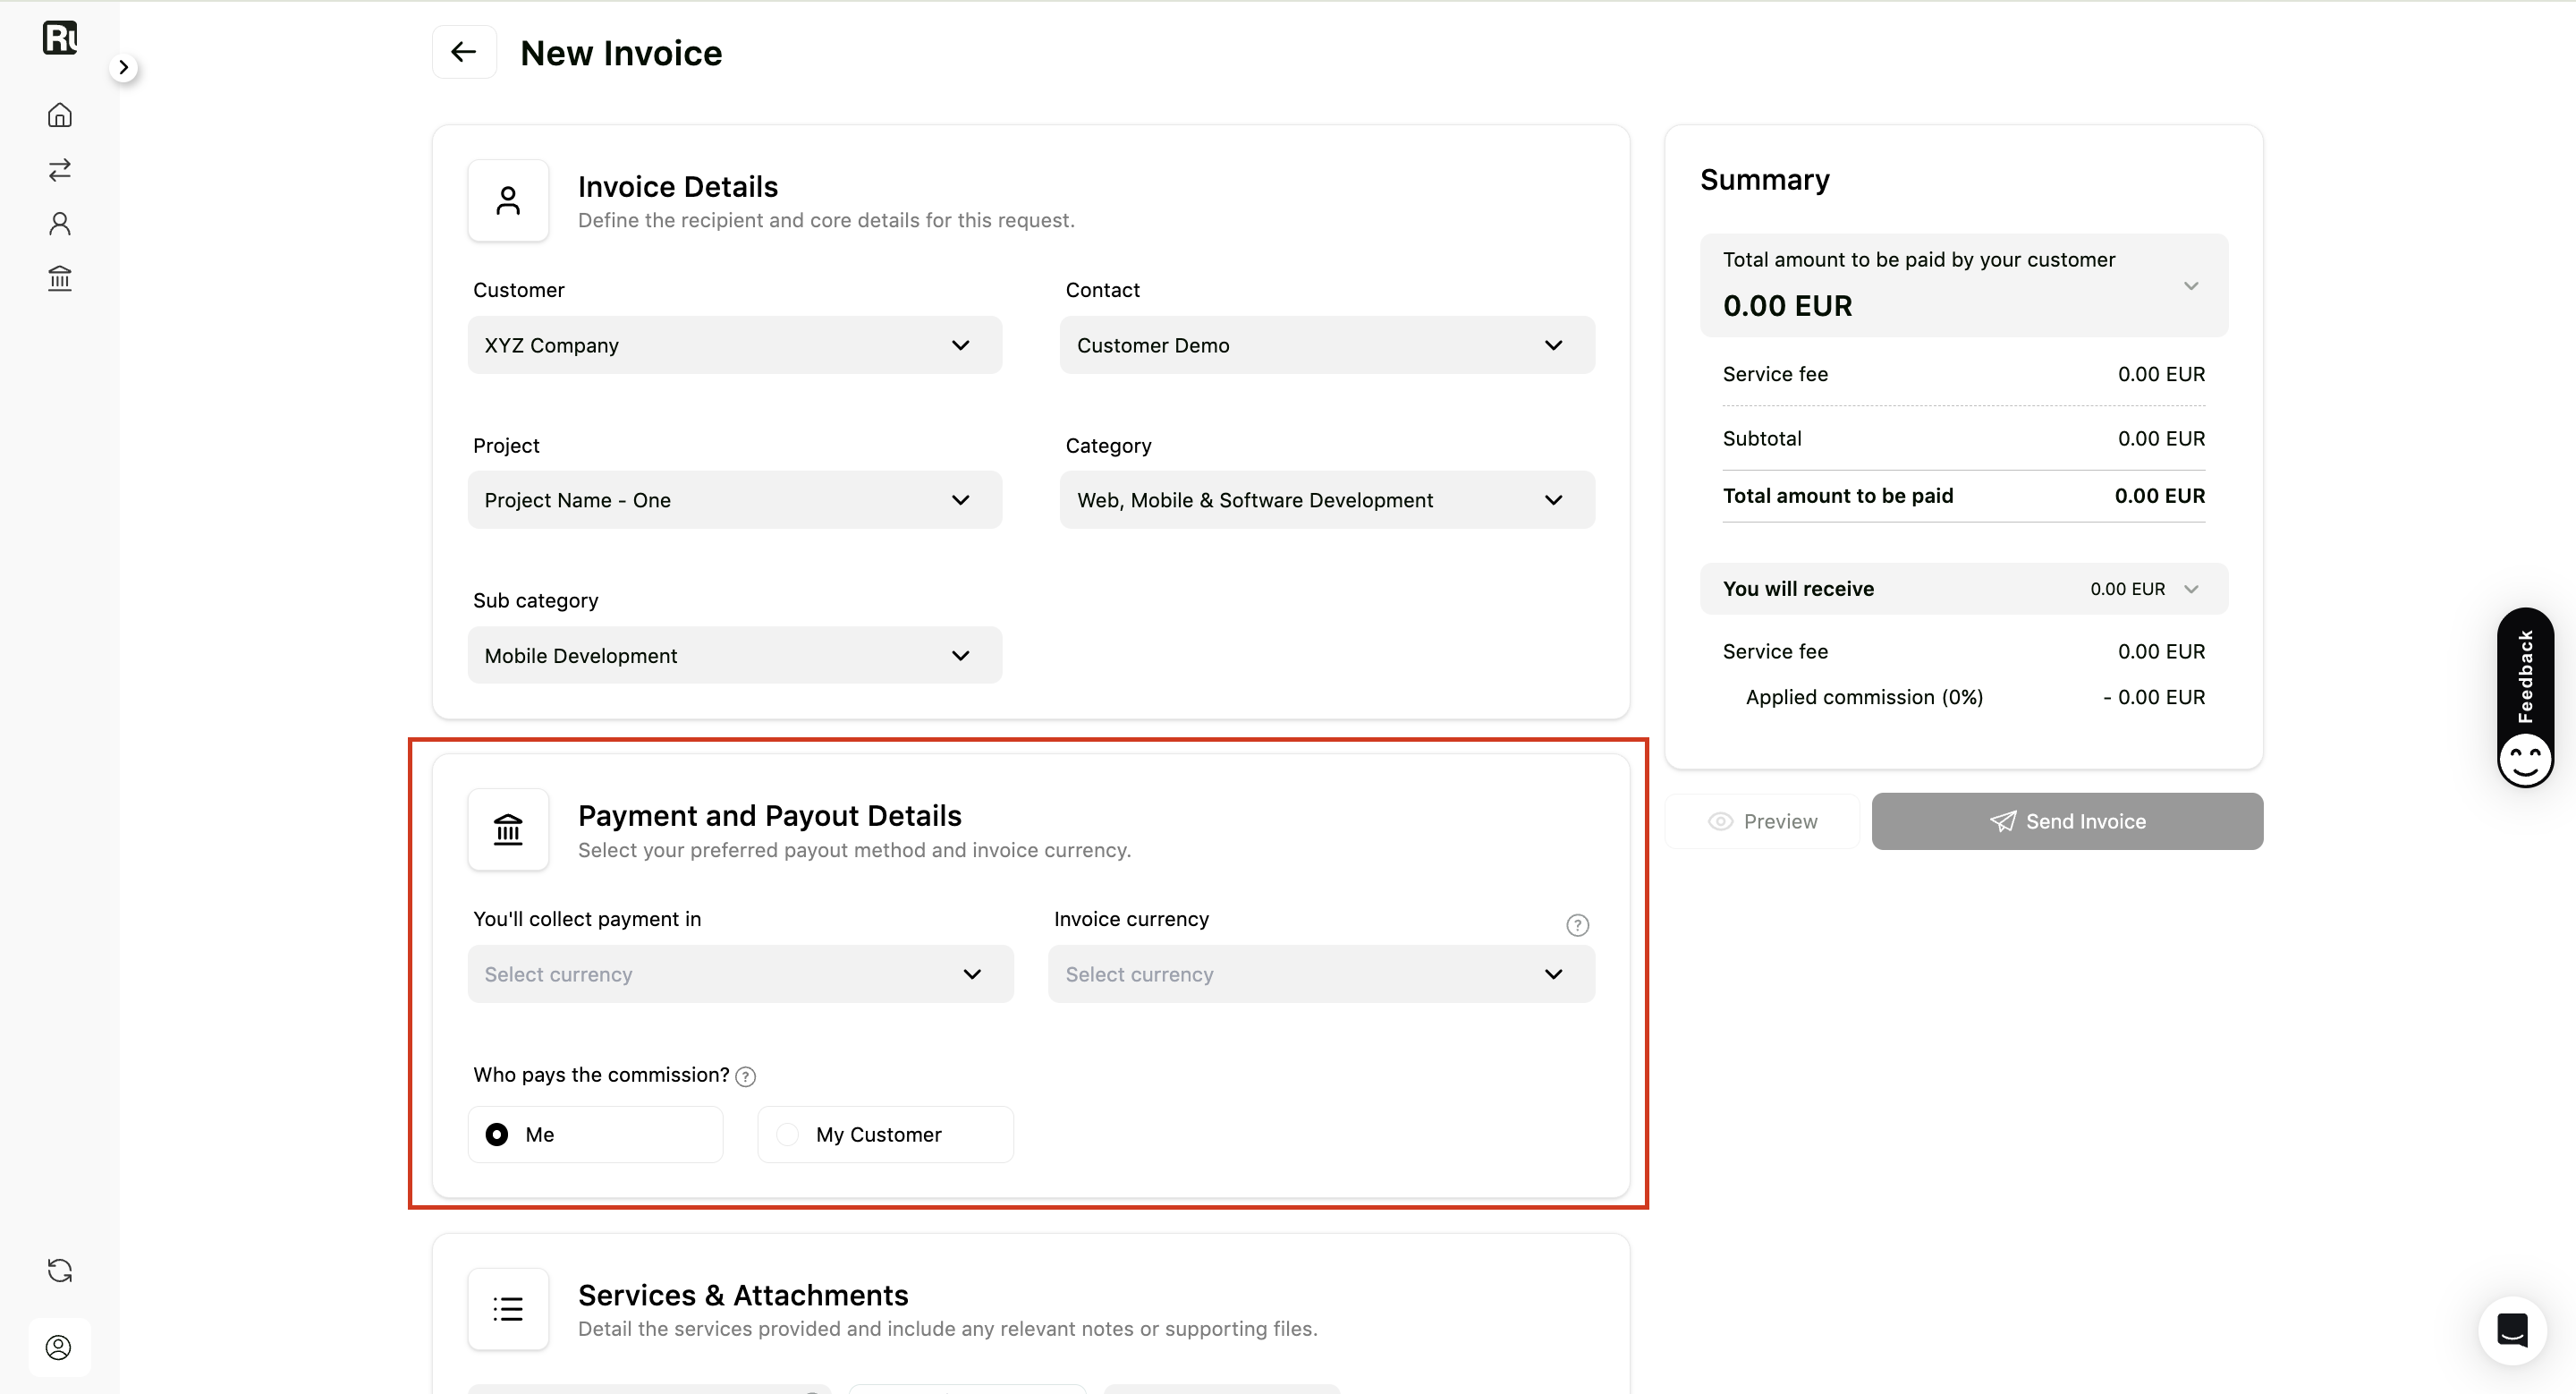
Task: Expand the You will receive section
Action: pyautogui.click(x=1963, y=589)
